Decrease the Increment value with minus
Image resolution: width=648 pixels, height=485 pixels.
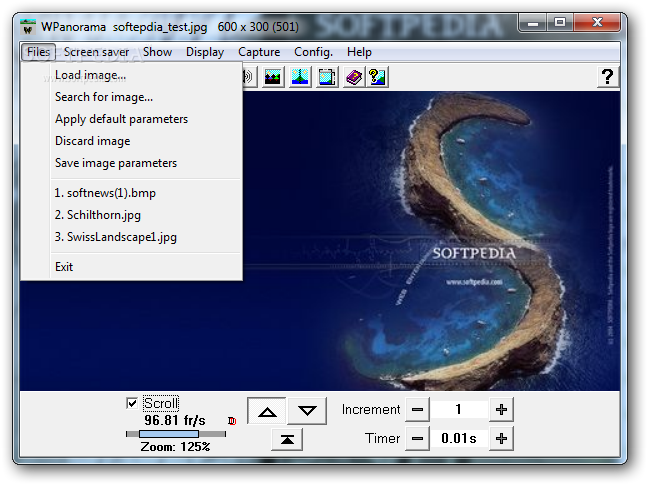coord(417,409)
